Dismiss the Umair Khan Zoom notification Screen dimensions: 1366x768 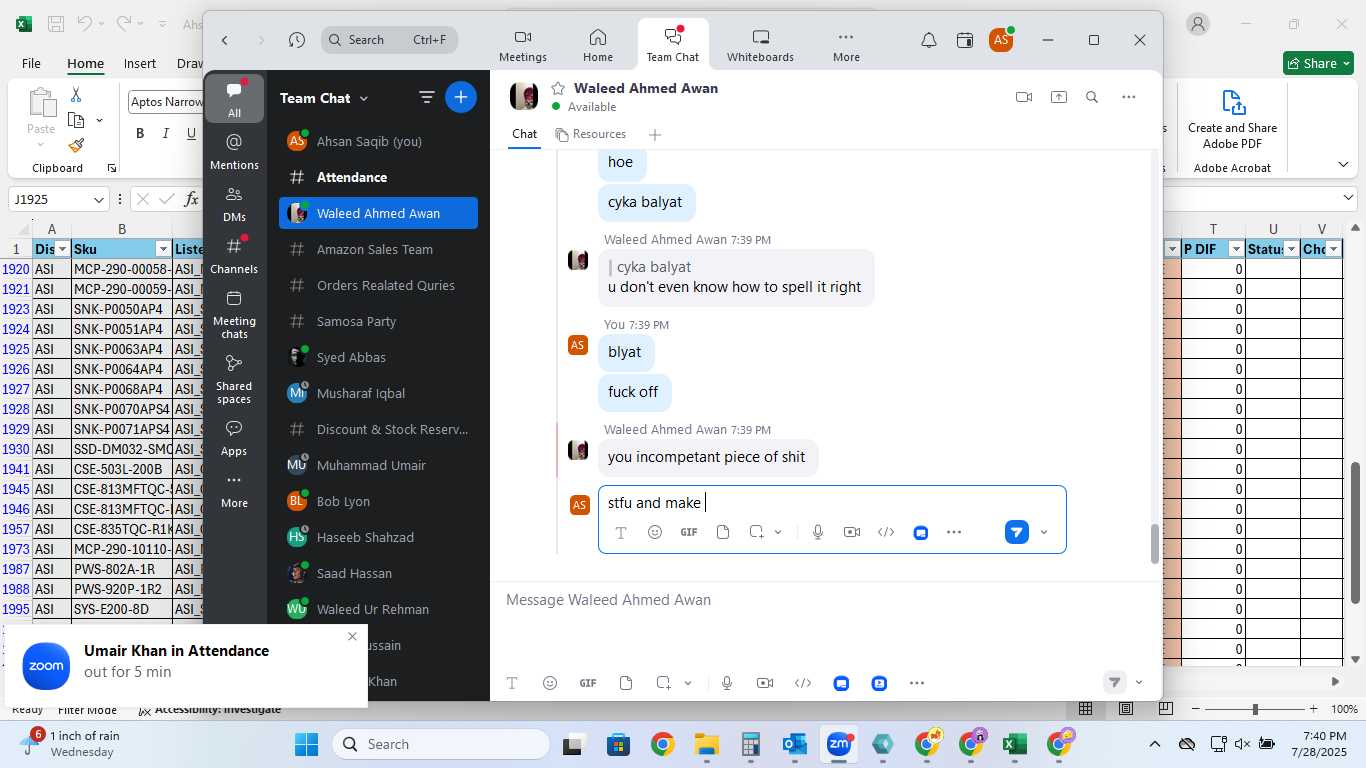(x=352, y=636)
